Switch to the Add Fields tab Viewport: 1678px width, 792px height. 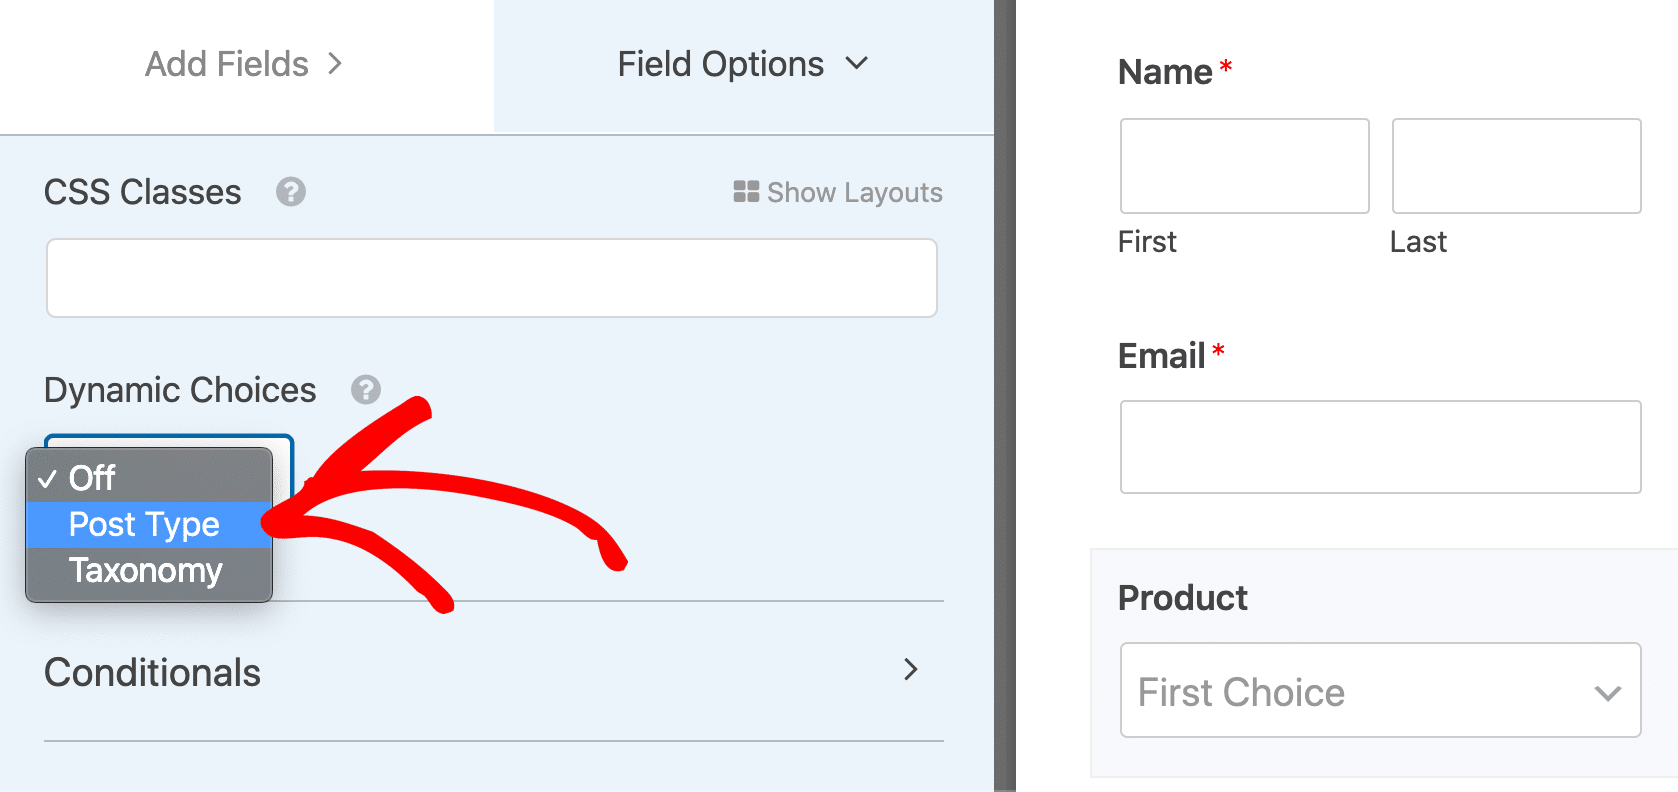[x=226, y=64]
